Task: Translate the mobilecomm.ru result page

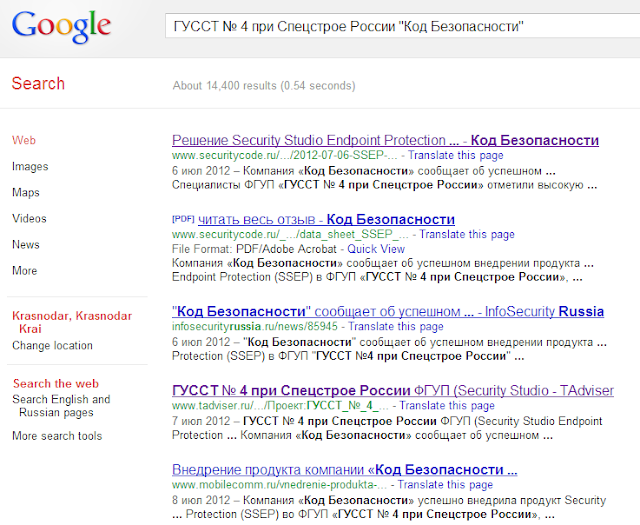Action: [445, 485]
